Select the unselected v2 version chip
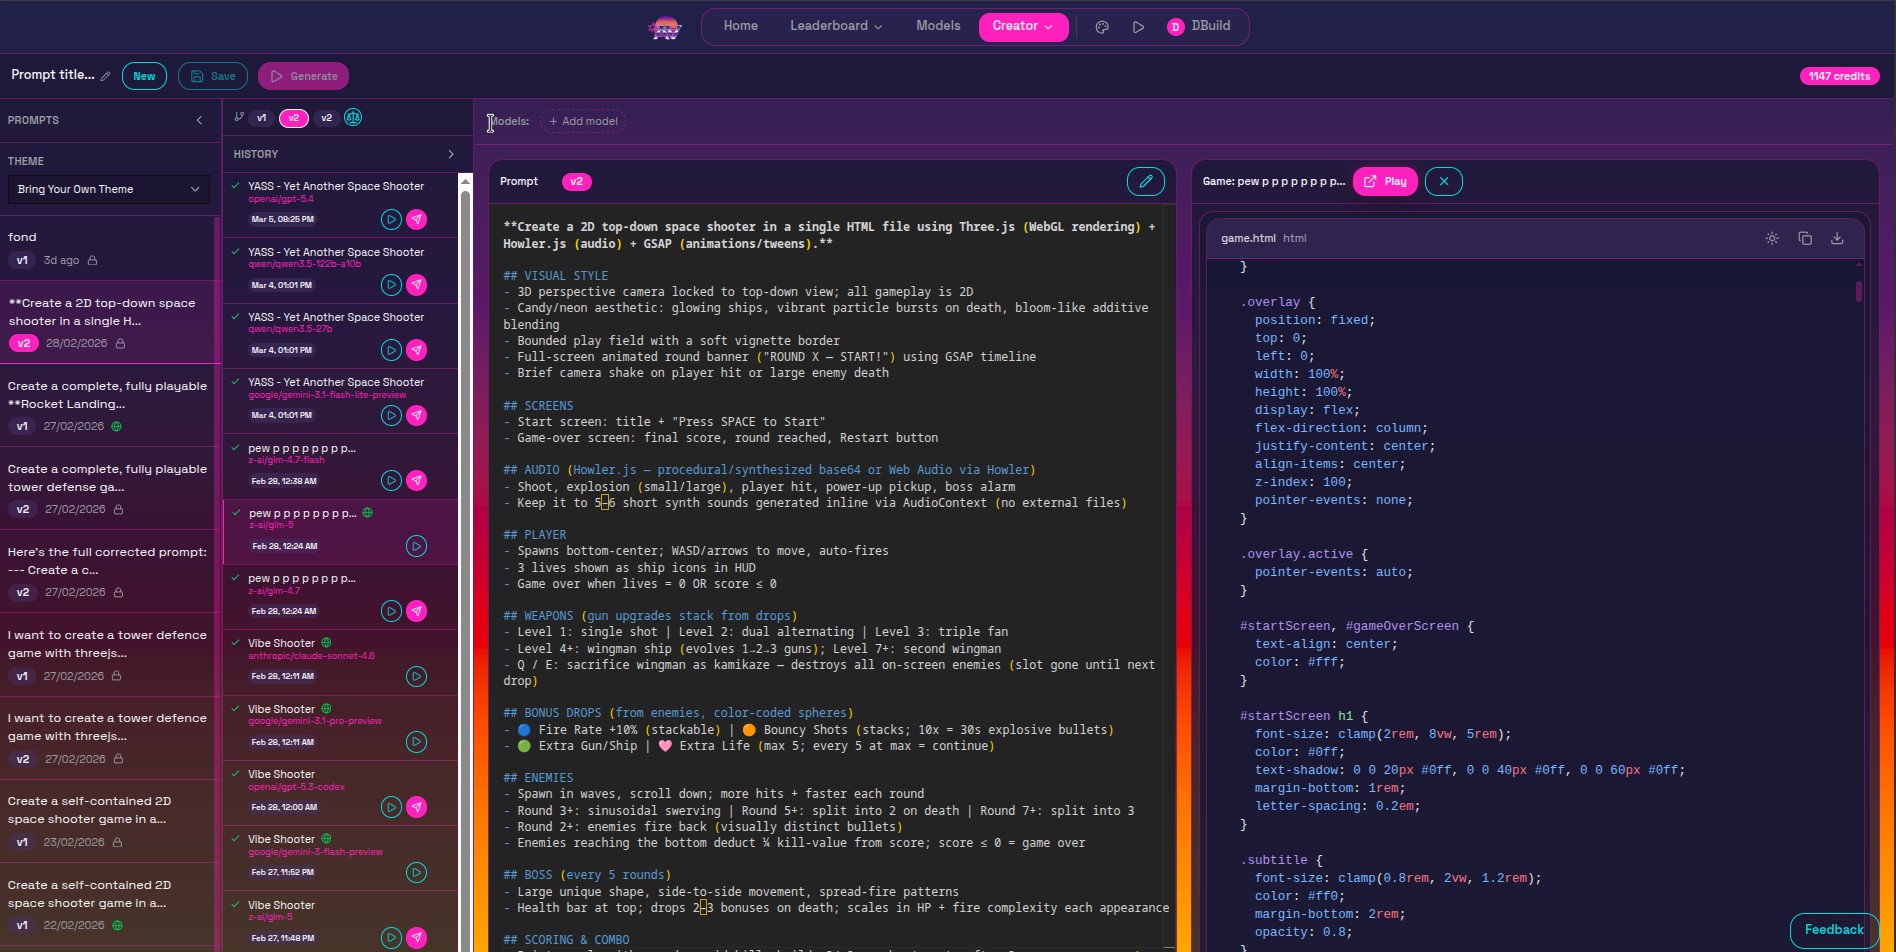Screen dimensions: 1896x952 [x=327, y=118]
